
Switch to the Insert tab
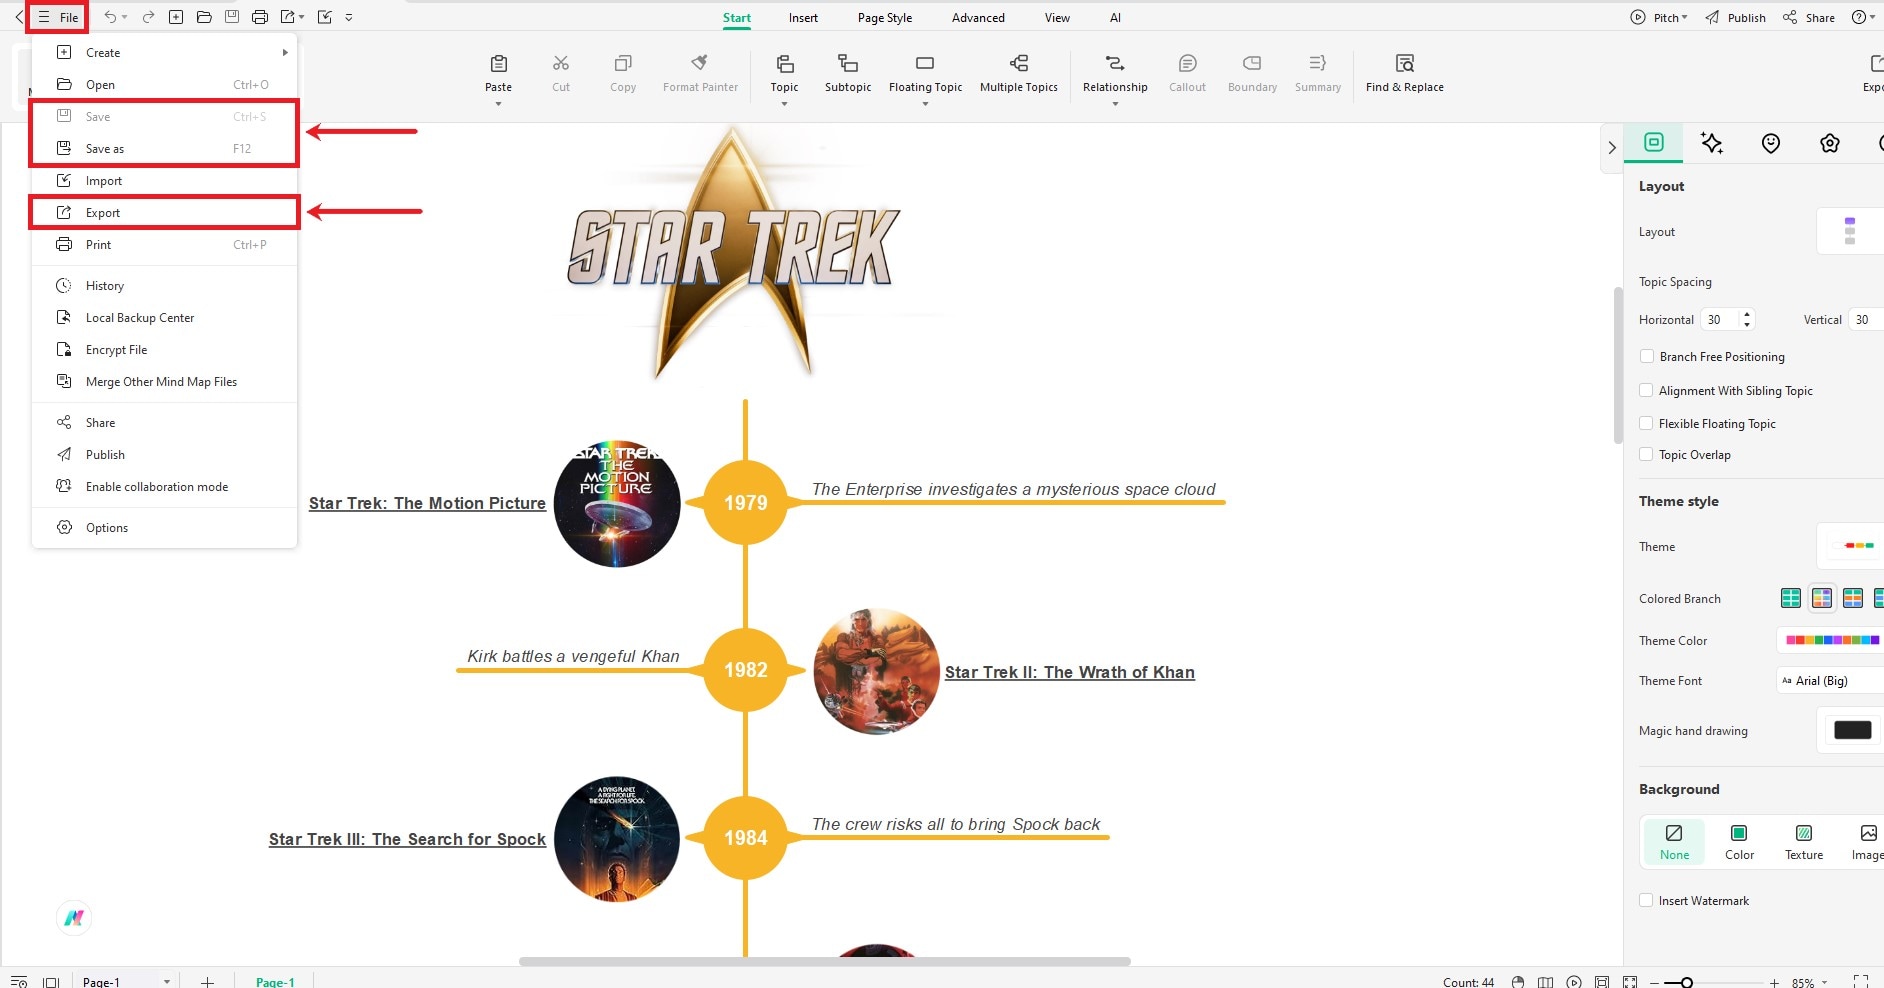pyautogui.click(x=803, y=17)
